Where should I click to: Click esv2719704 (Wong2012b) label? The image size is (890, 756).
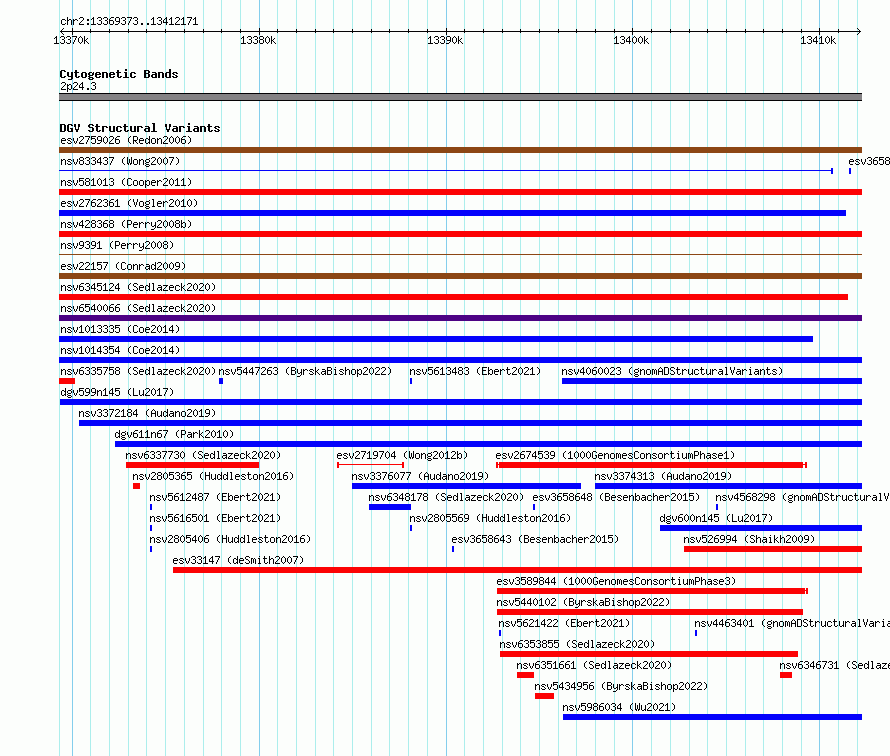402,455
